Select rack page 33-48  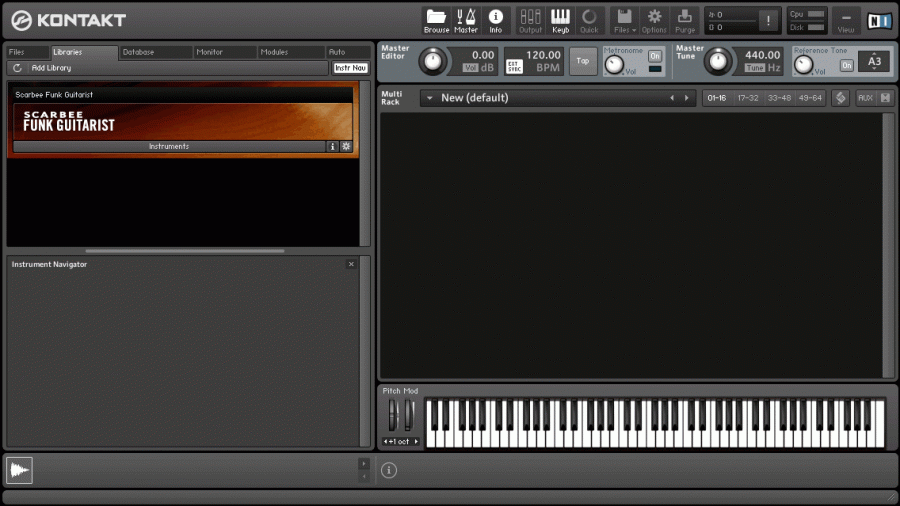(779, 98)
